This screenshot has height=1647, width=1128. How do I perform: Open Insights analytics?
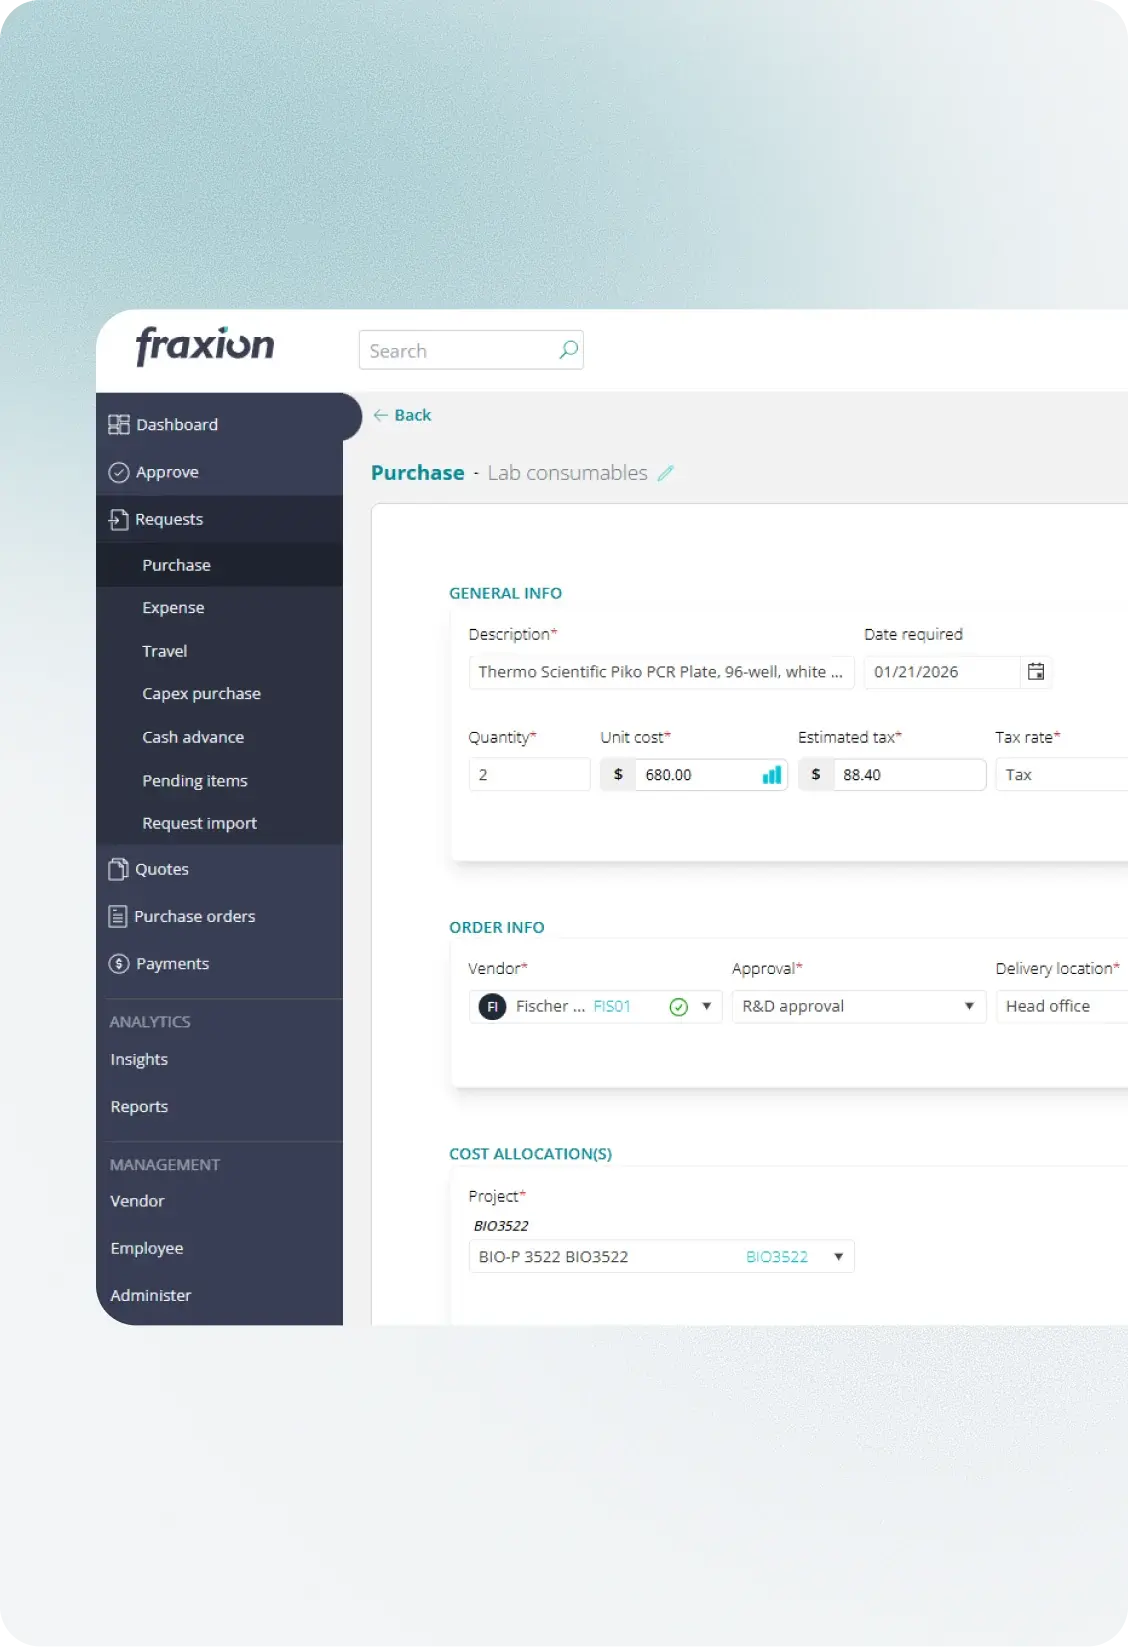[139, 1059]
